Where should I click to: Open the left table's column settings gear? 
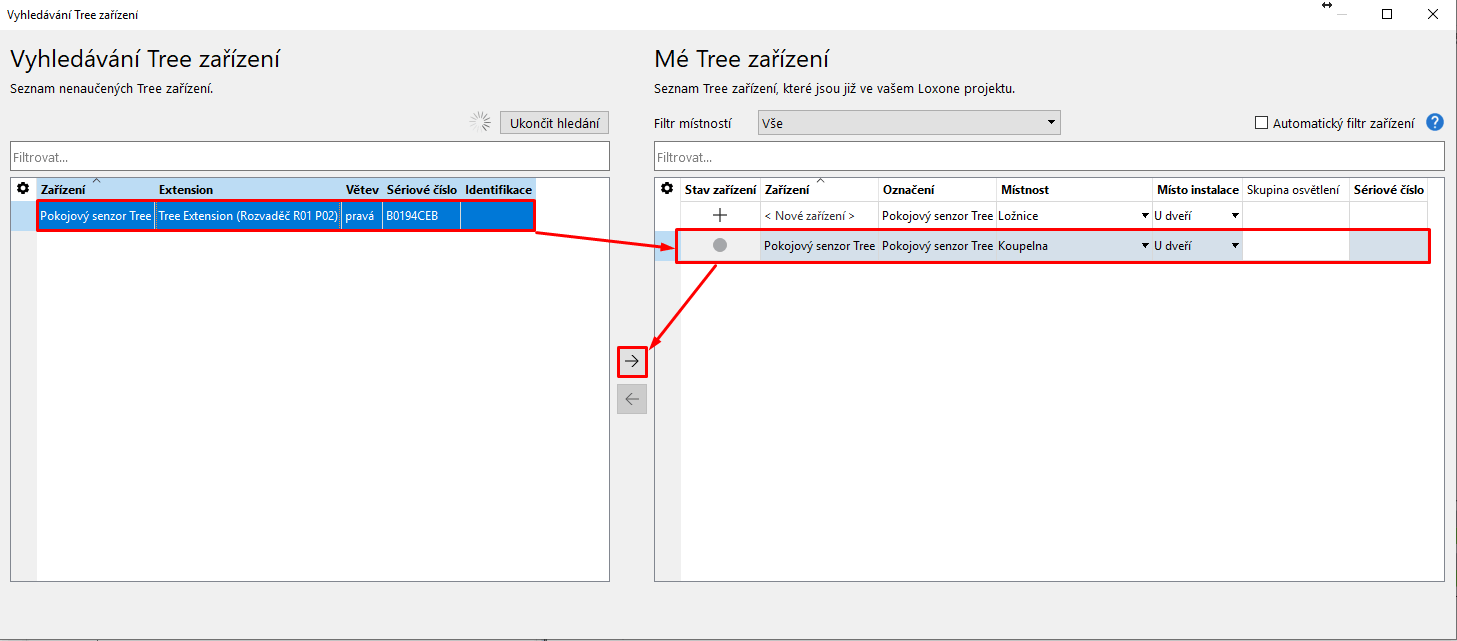20,188
